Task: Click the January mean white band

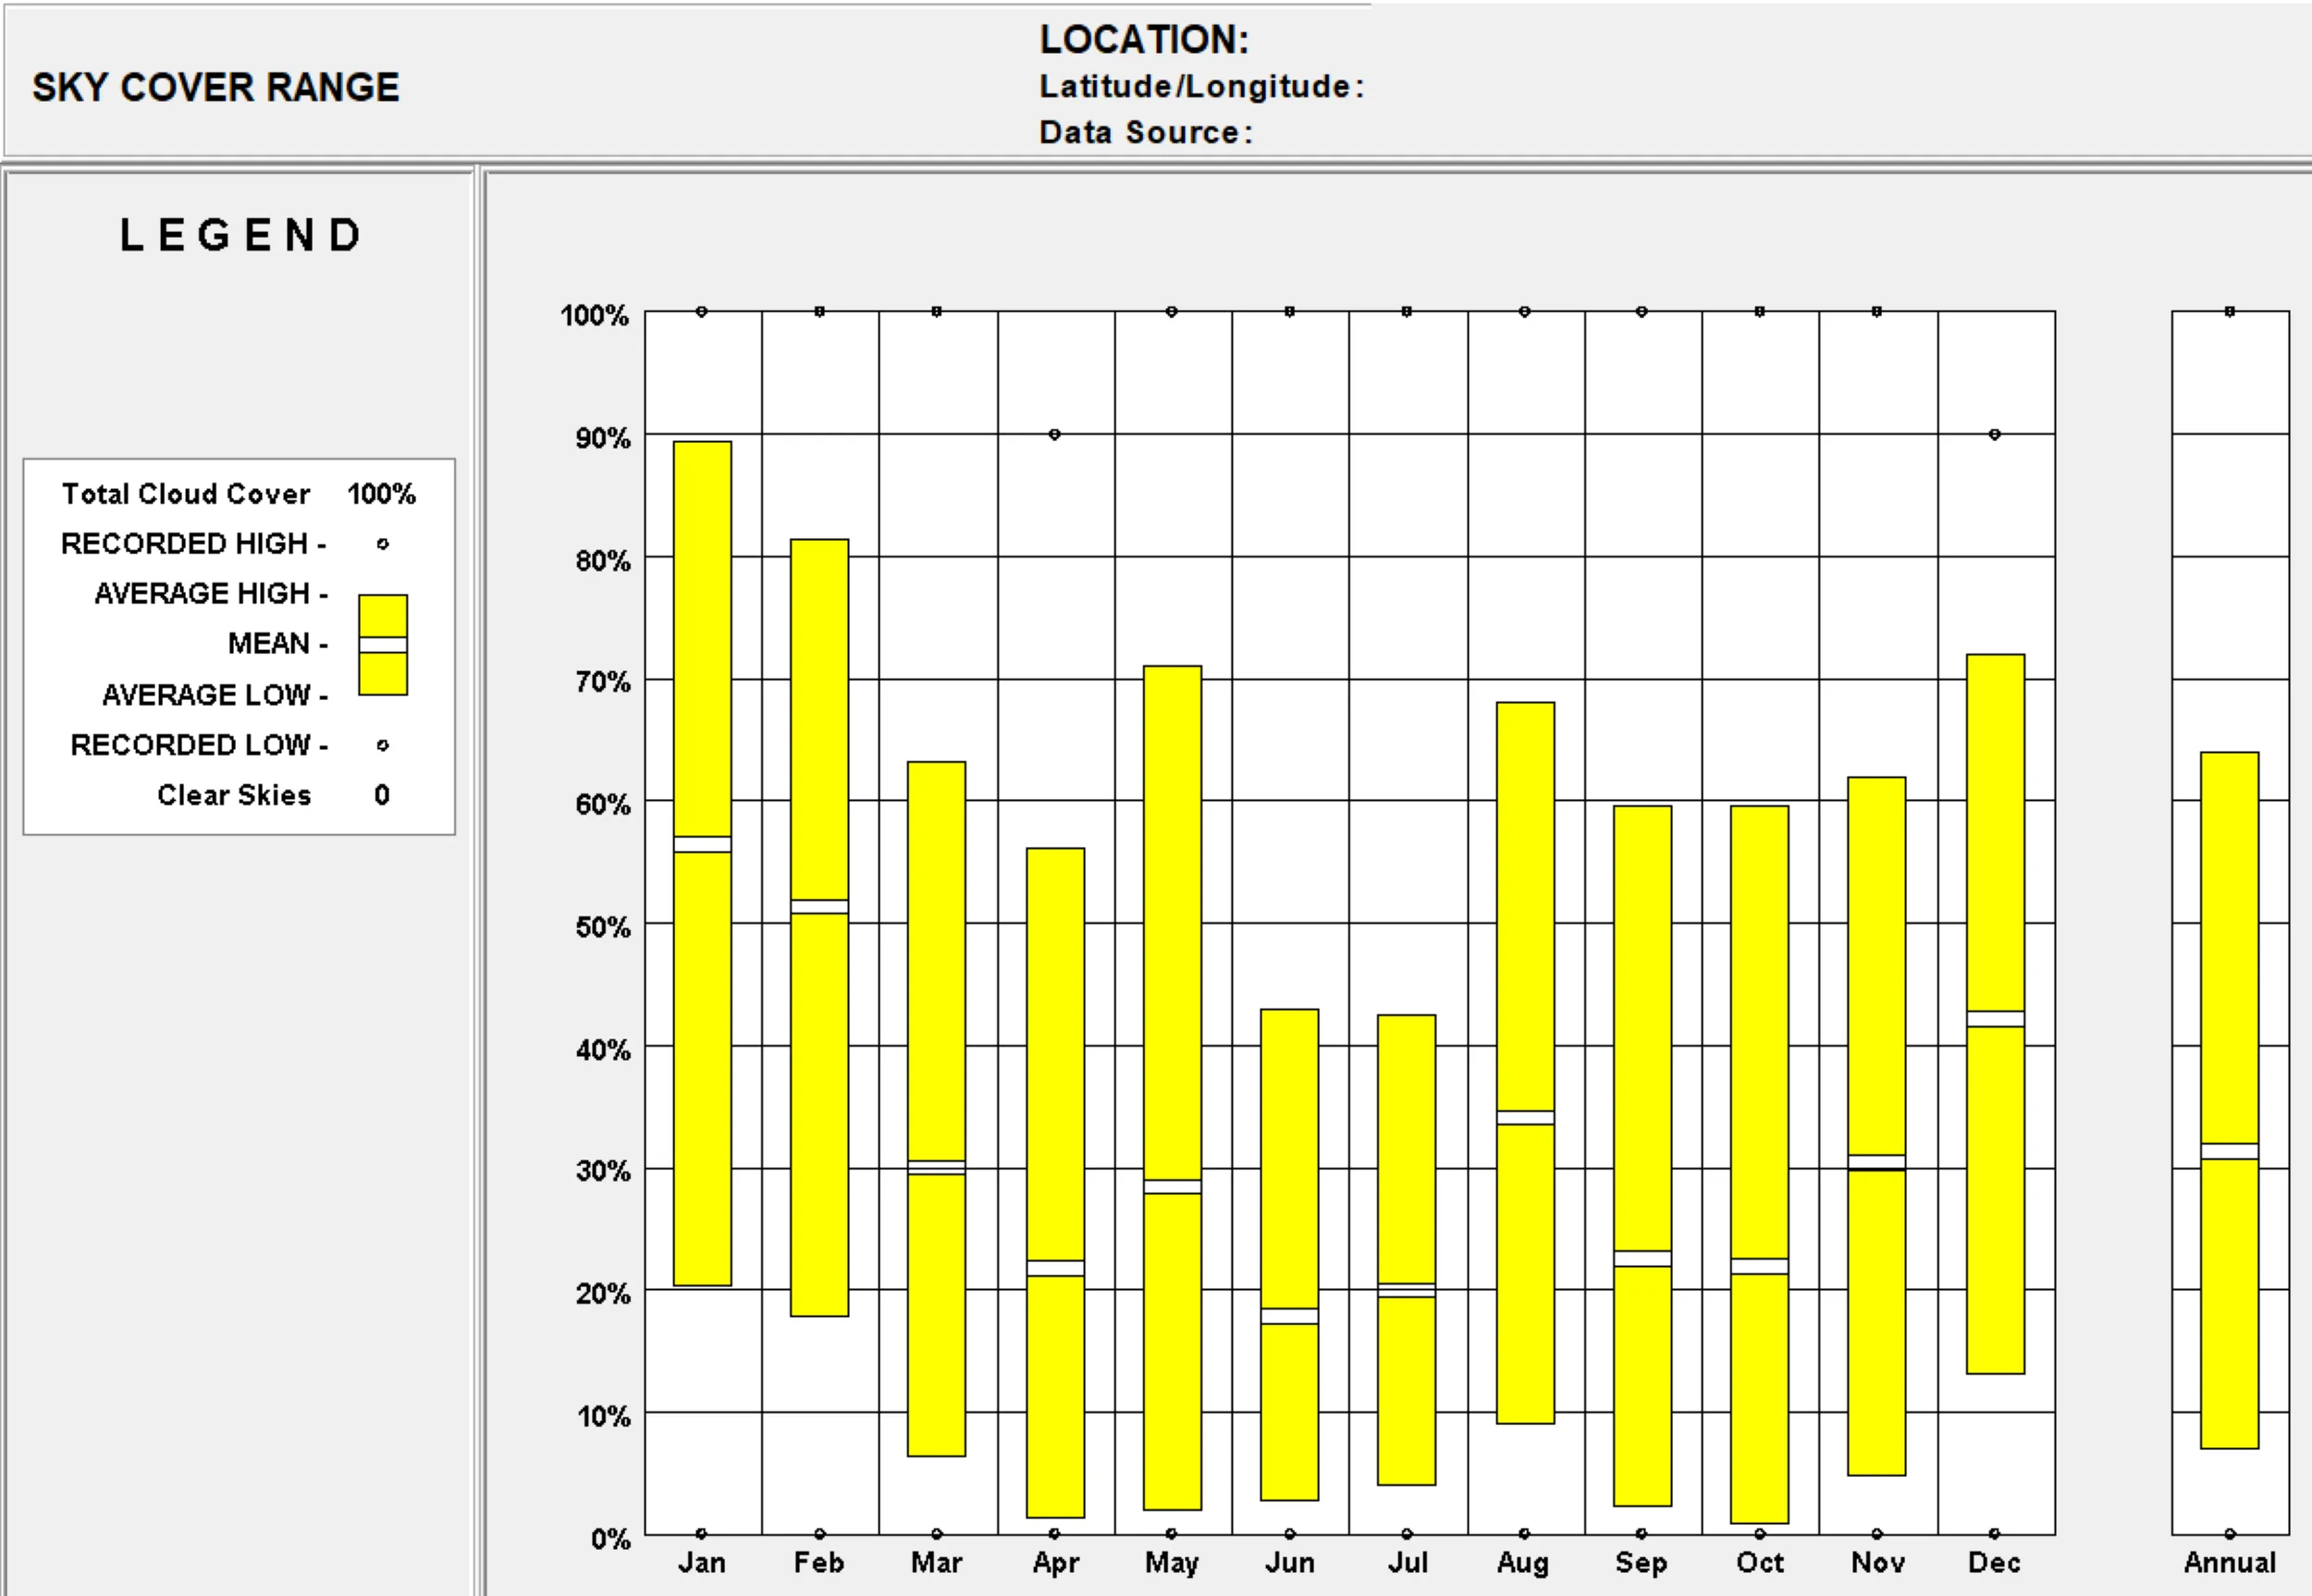Action: coord(702,844)
